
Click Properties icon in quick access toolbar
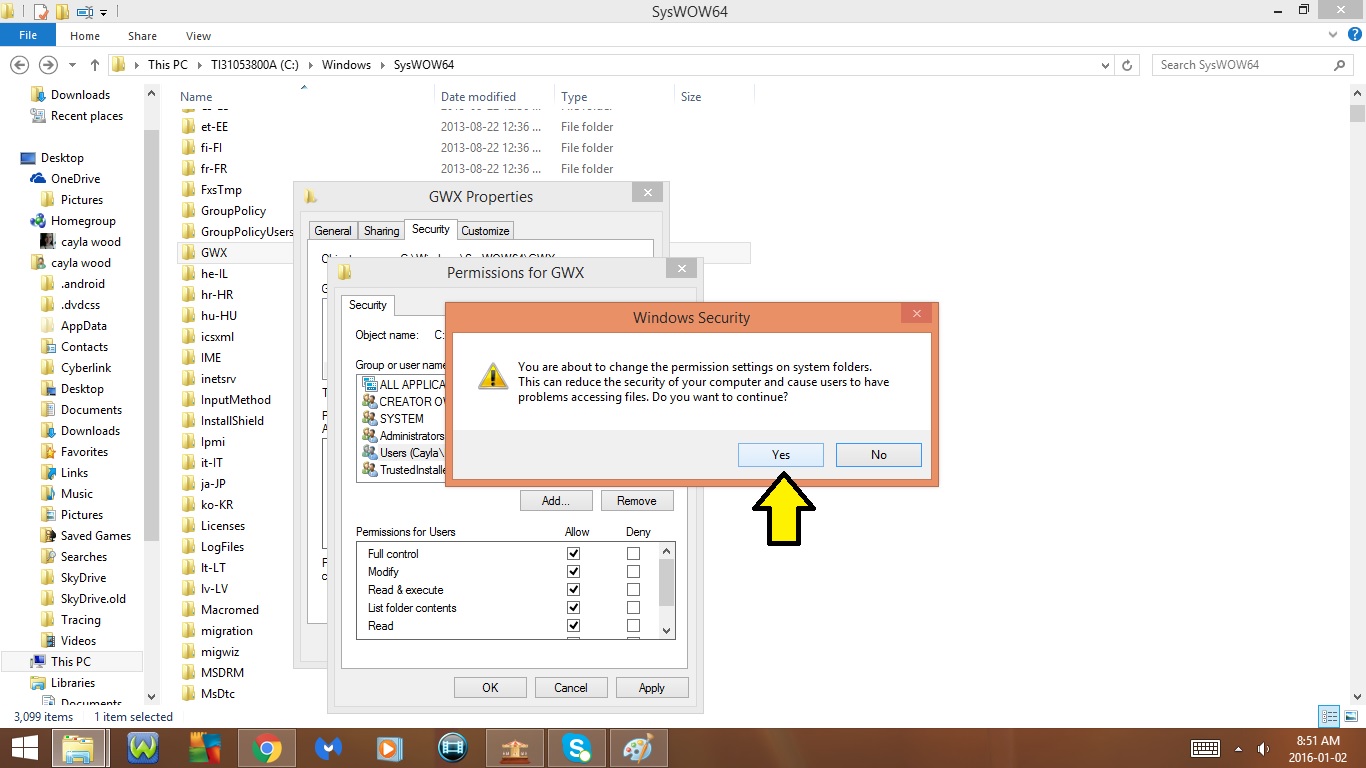41,12
